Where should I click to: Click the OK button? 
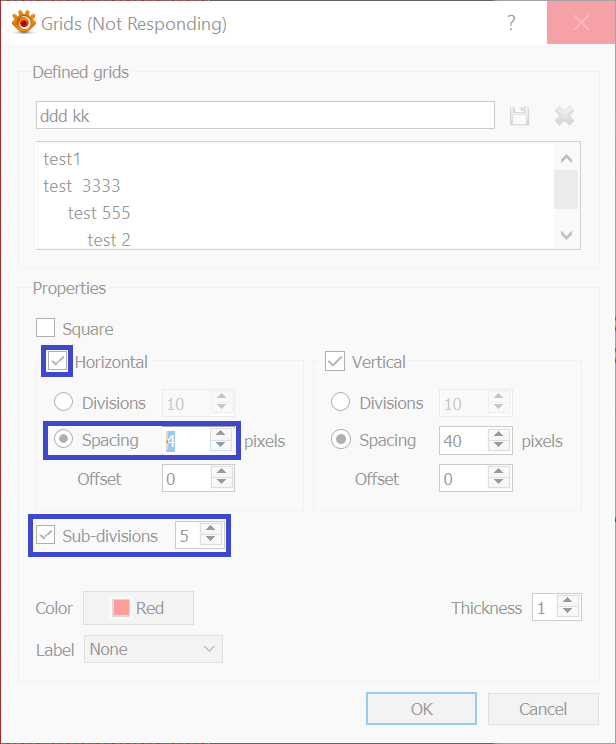(x=421, y=709)
